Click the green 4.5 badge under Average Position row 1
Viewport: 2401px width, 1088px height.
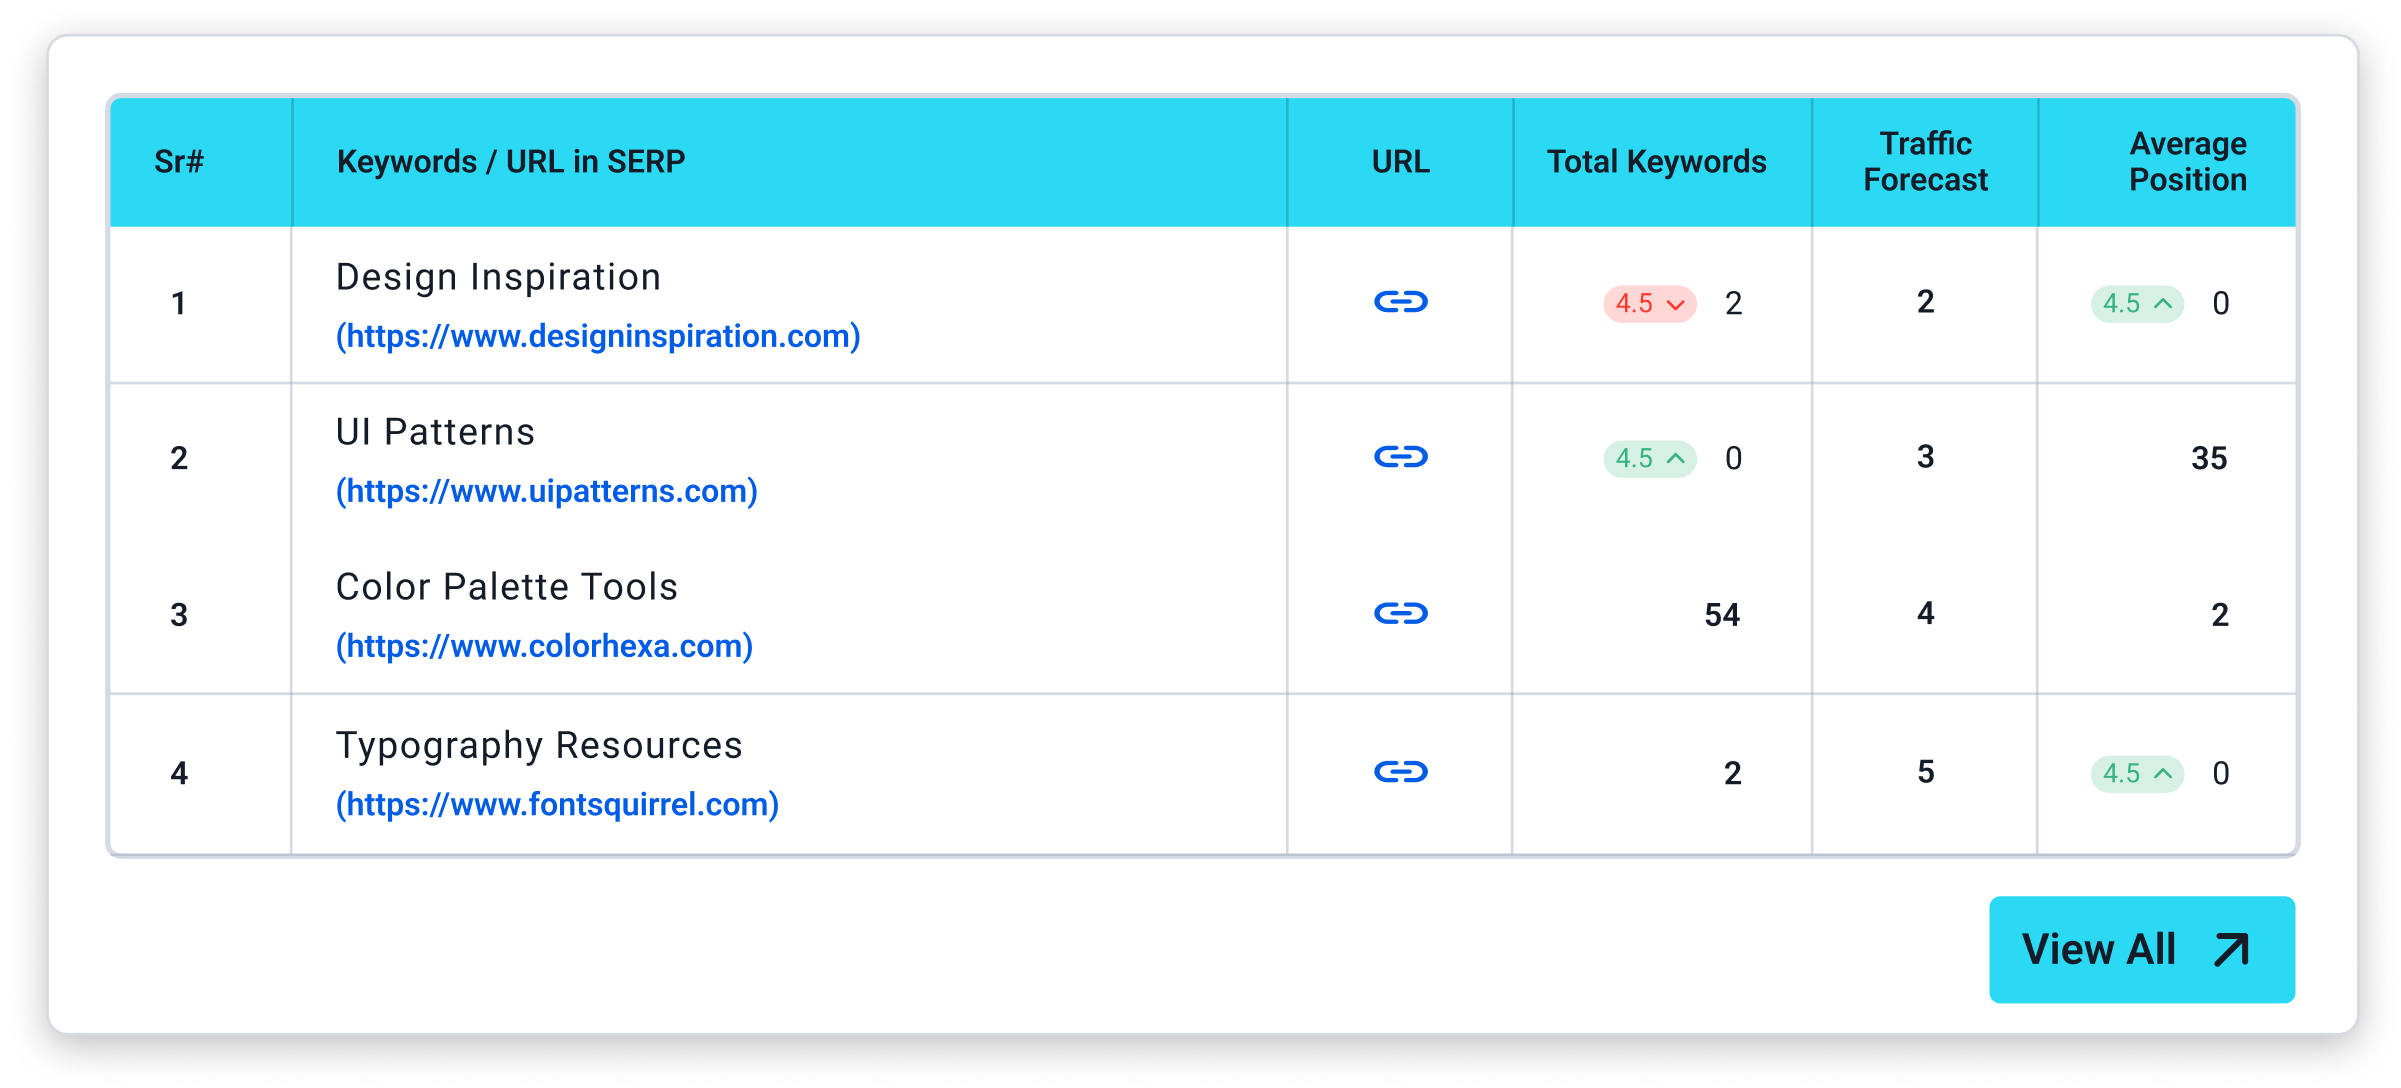point(2136,303)
